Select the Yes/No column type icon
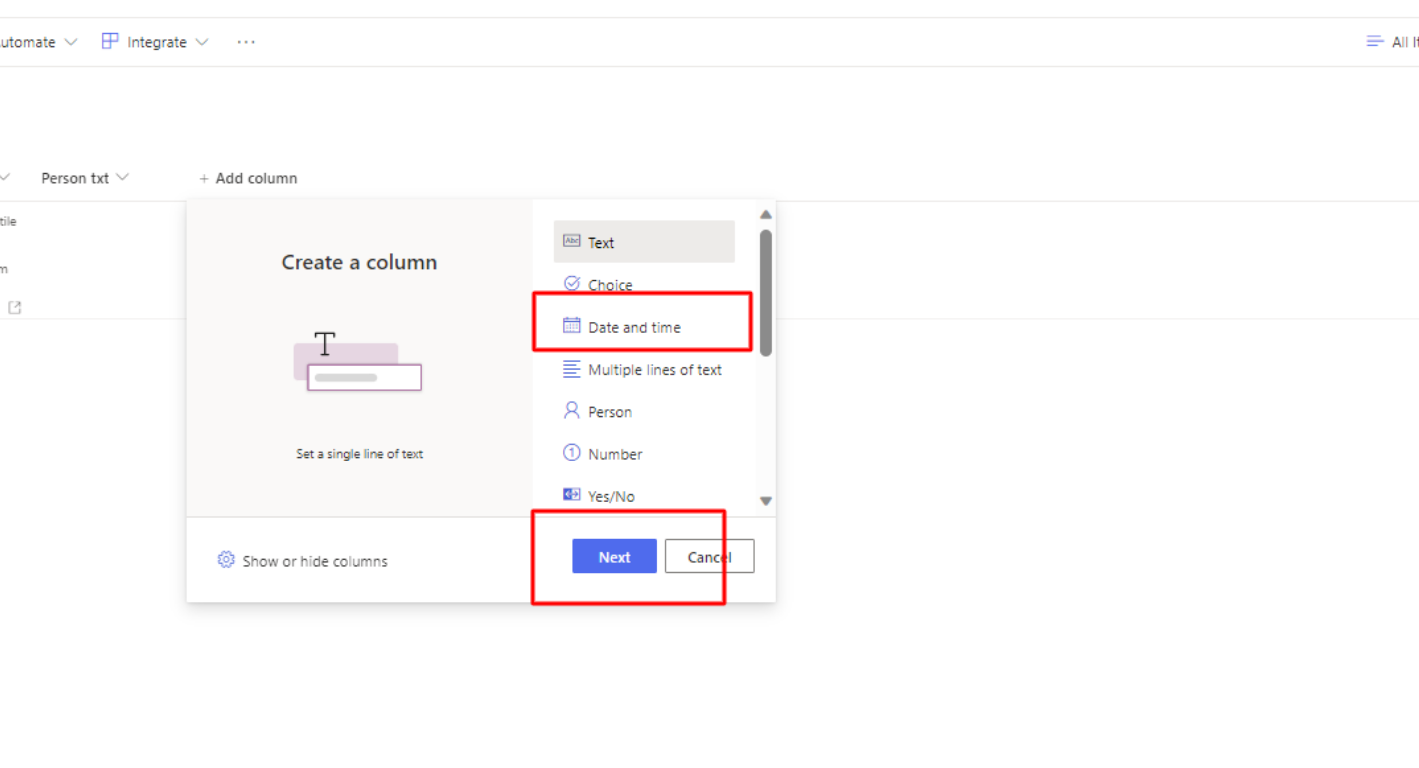The width and height of the screenshot is (1419, 768). click(x=571, y=494)
